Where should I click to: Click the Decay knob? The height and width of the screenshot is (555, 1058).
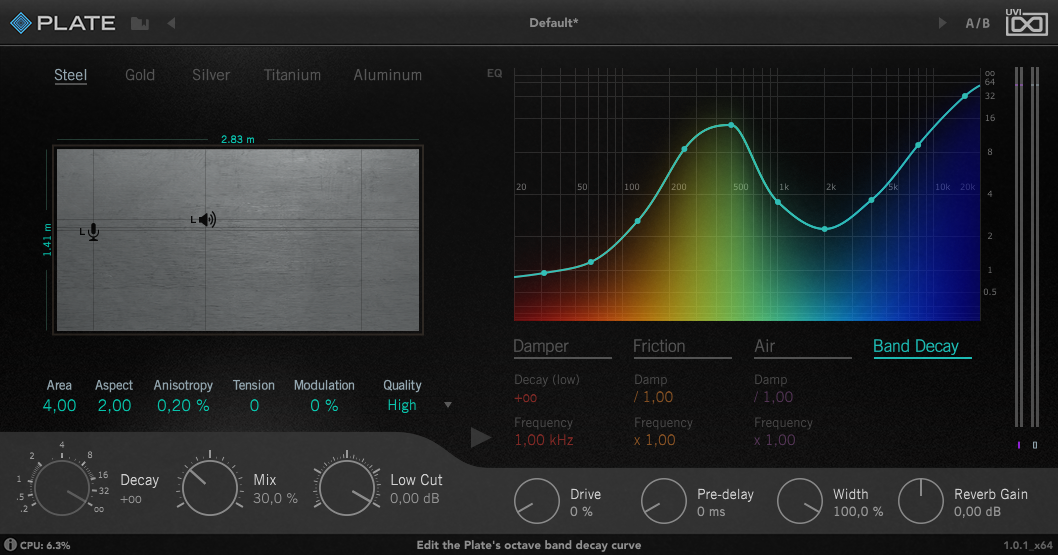tap(62, 487)
